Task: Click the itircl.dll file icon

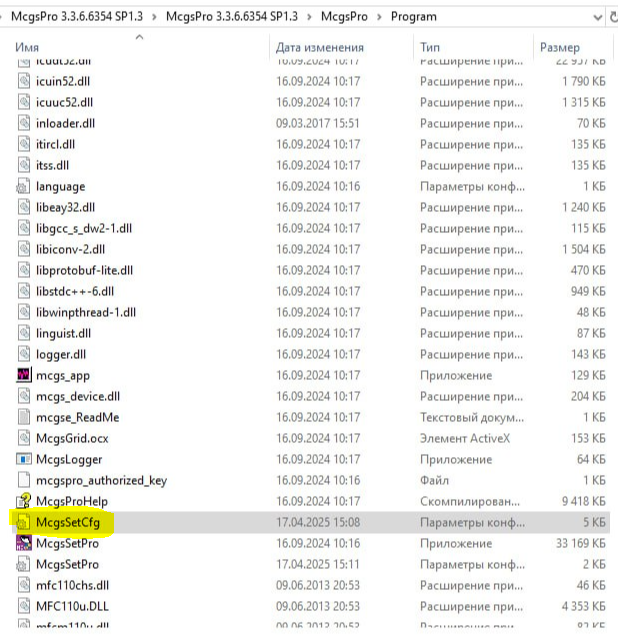Action: click(24, 144)
